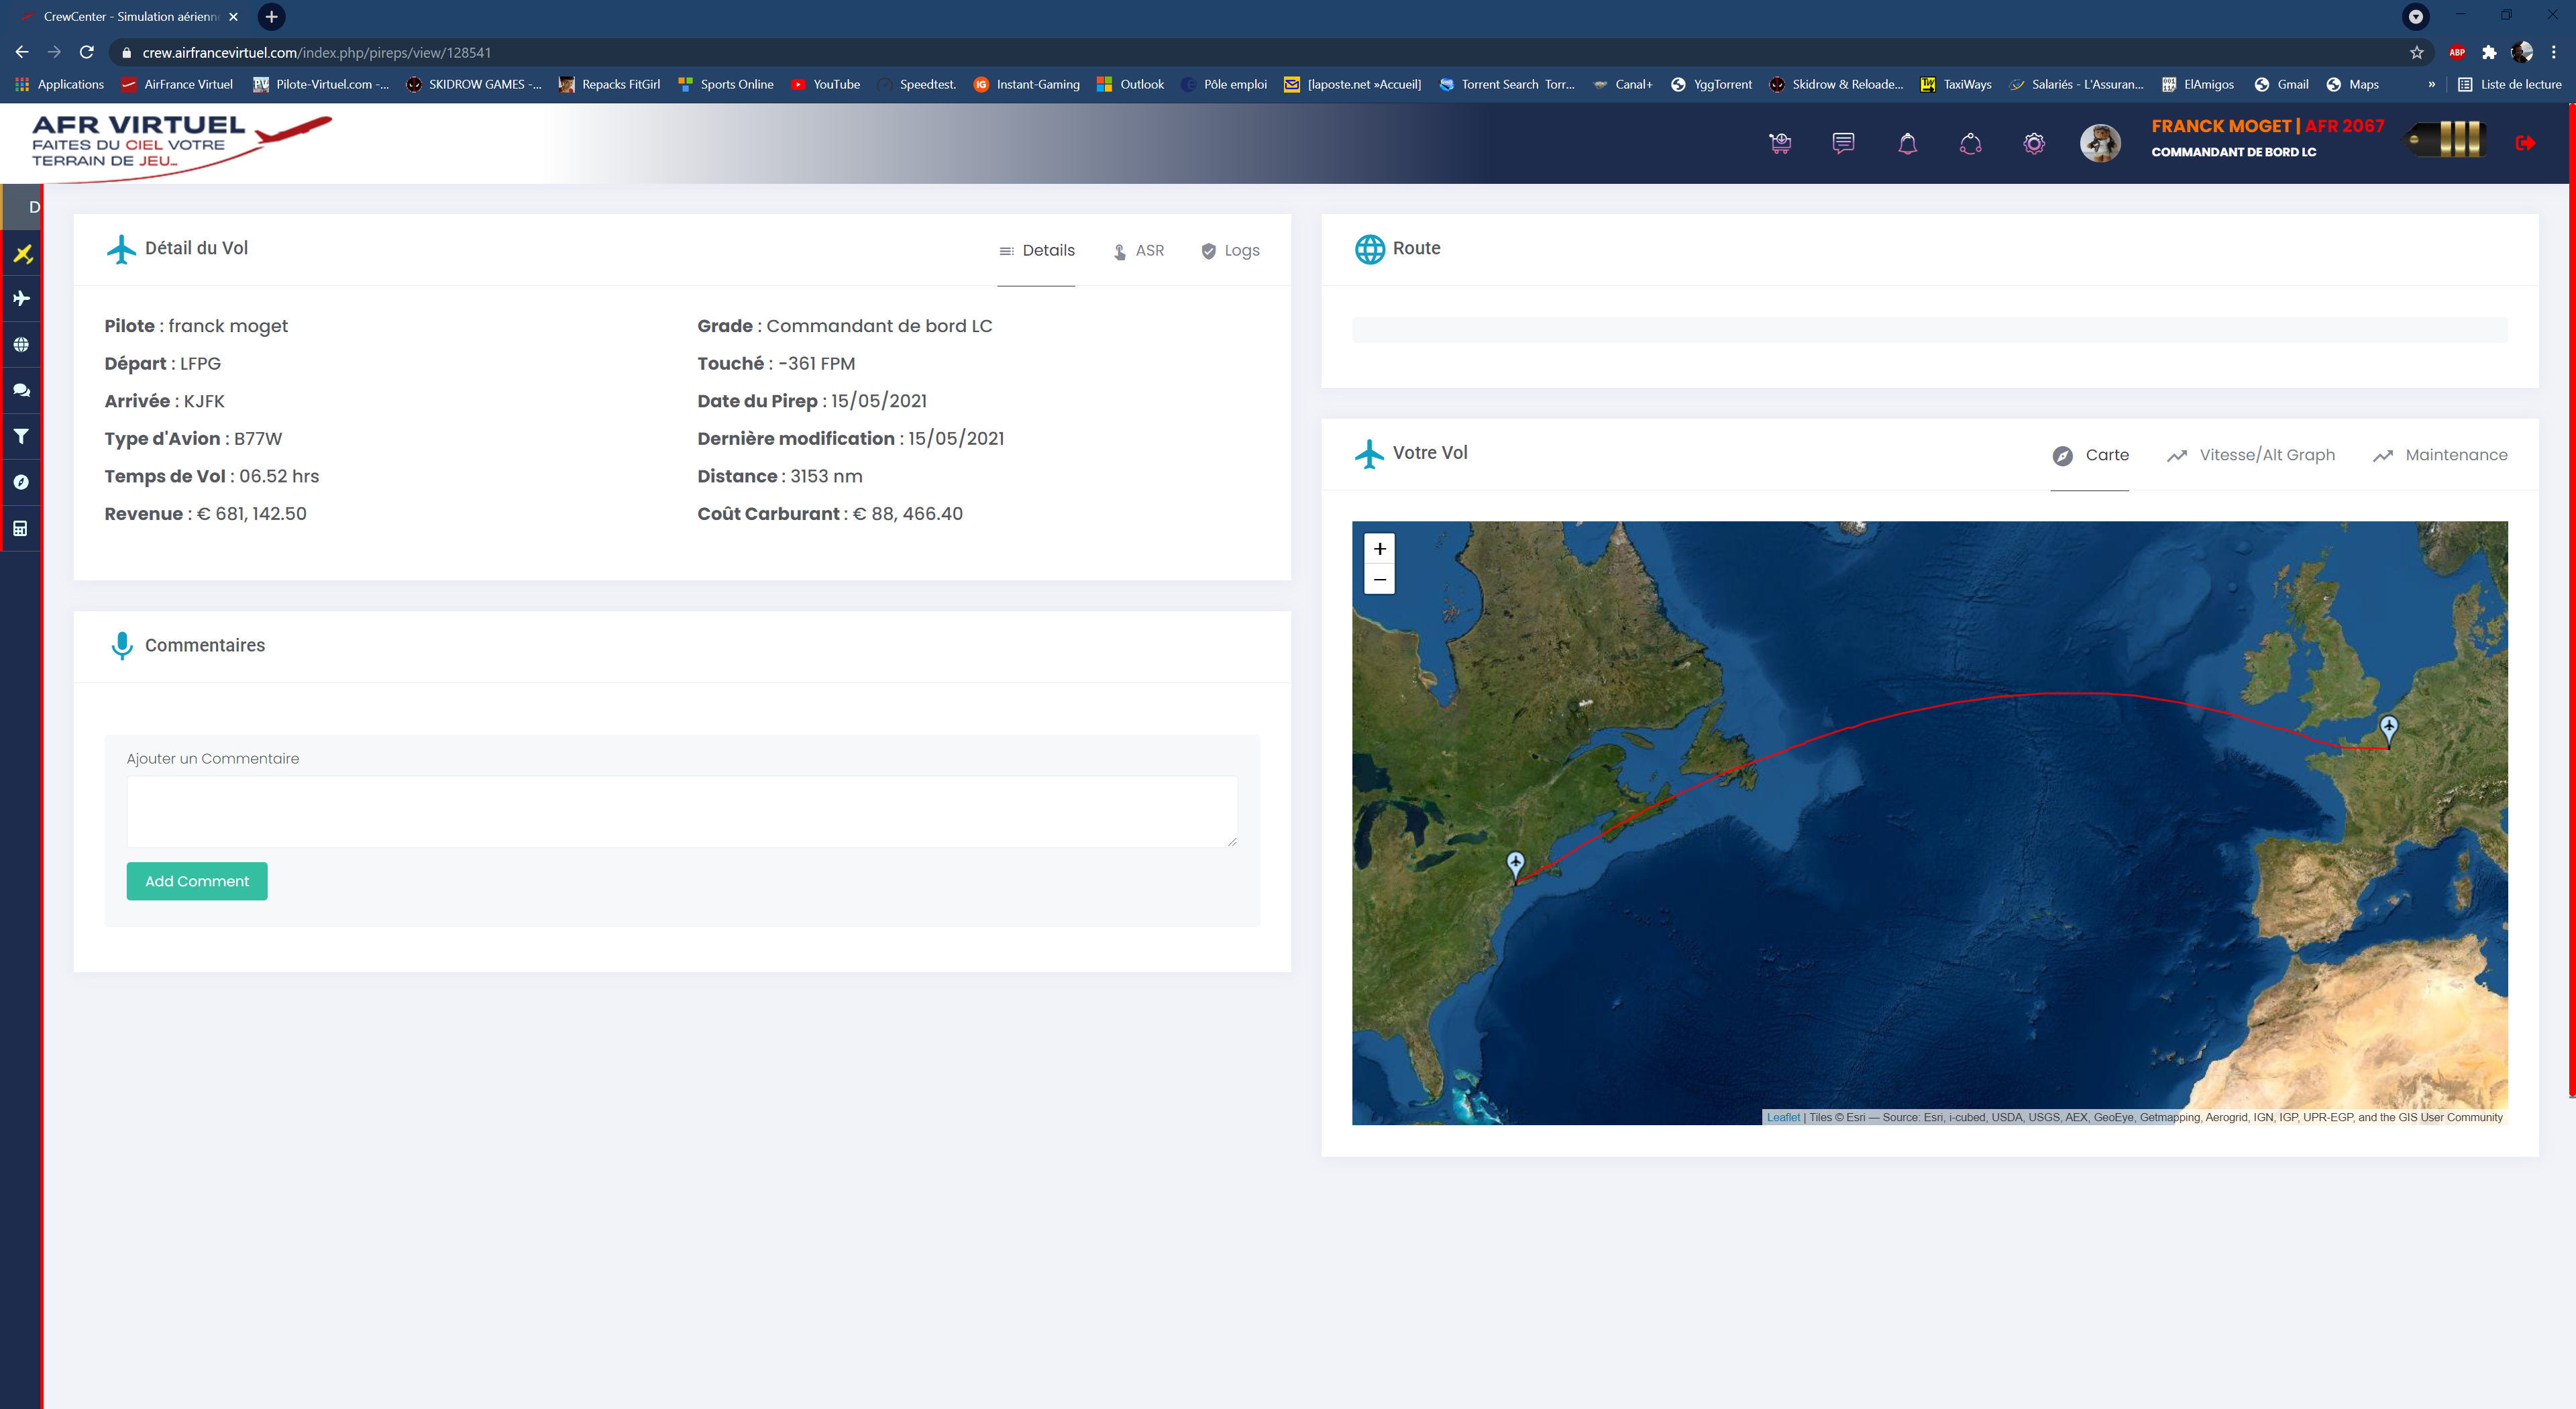Image resolution: width=2576 pixels, height=1409 pixels.
Task: Click the chat bubbles sidebar icon
Action: (x=21, y=391)
